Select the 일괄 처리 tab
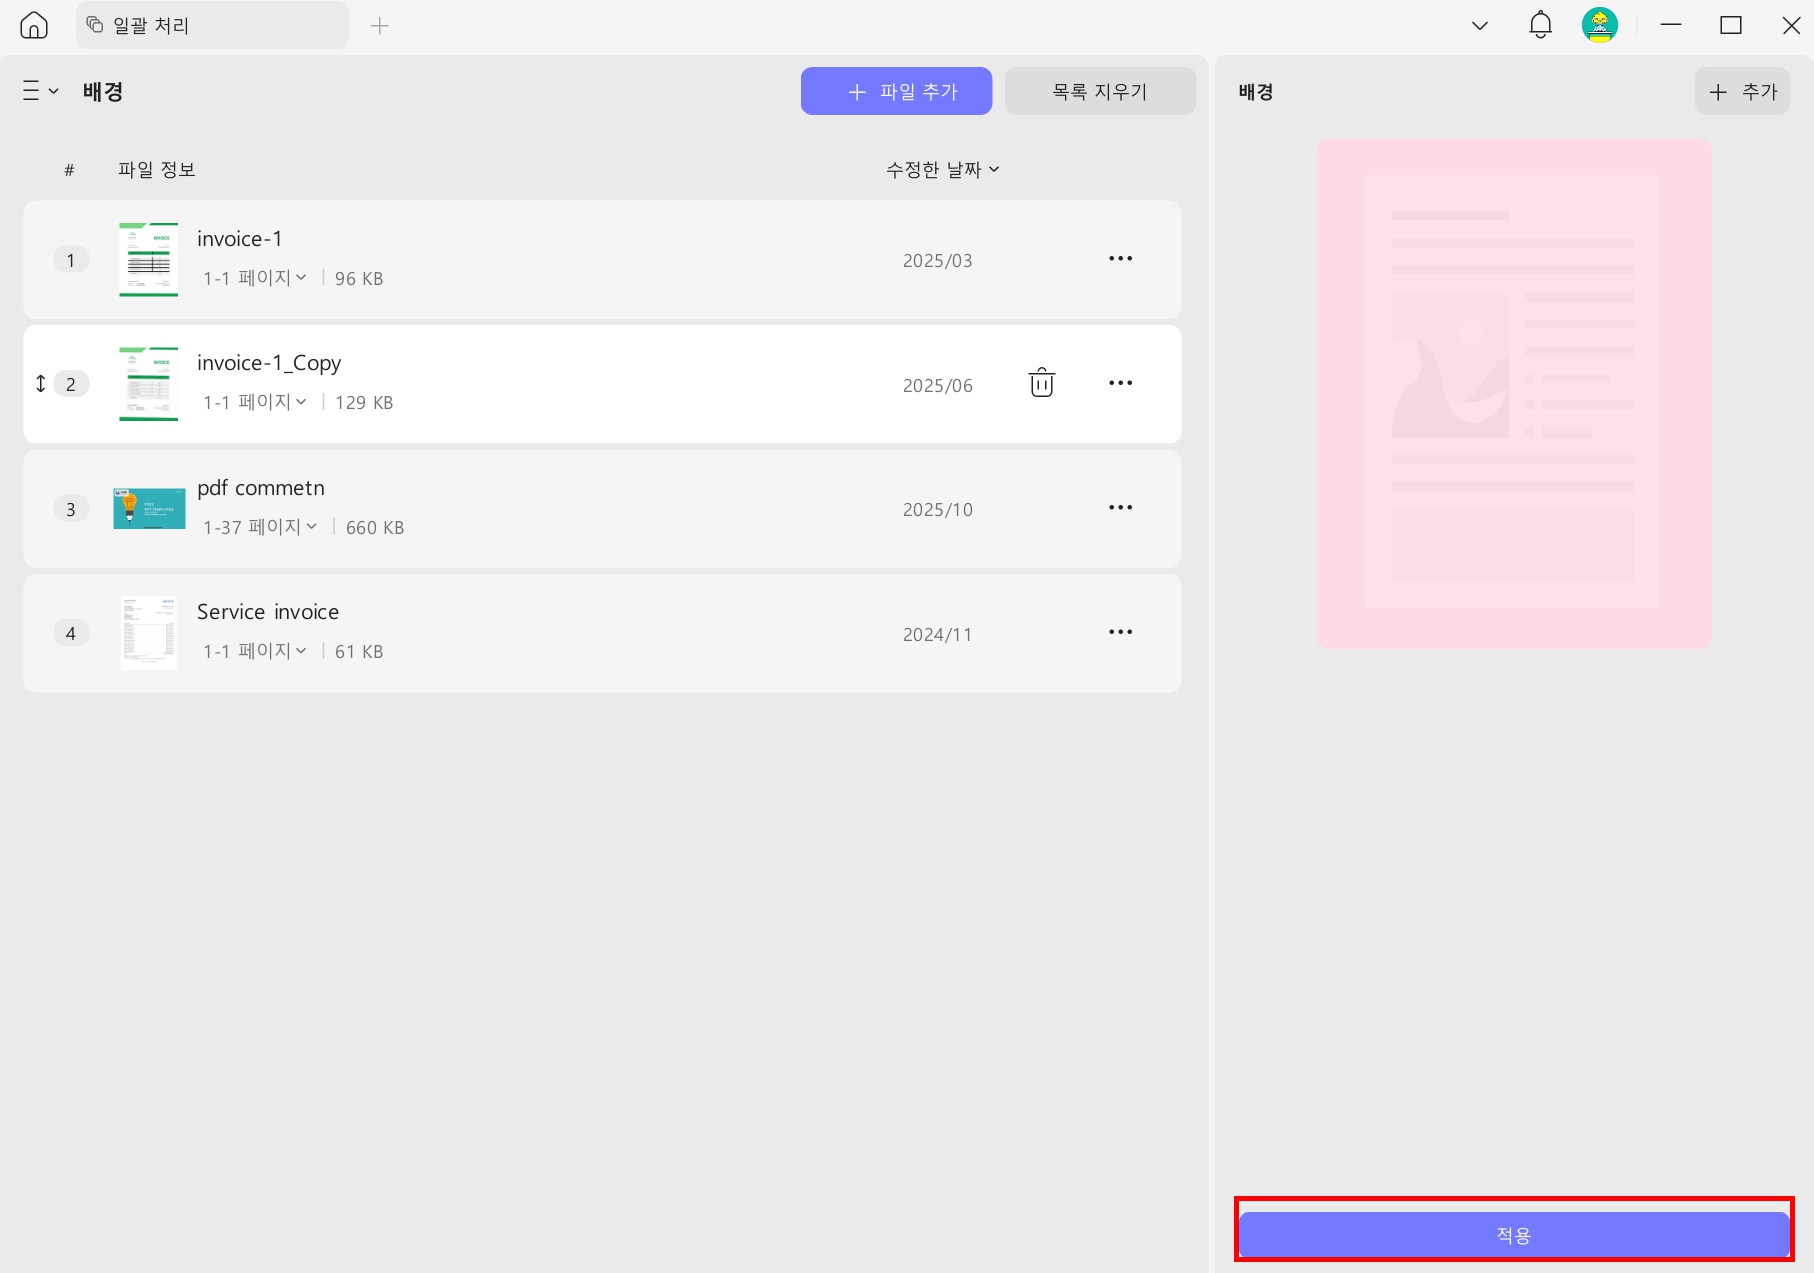1814x1273 pixels. click(212, 25)
